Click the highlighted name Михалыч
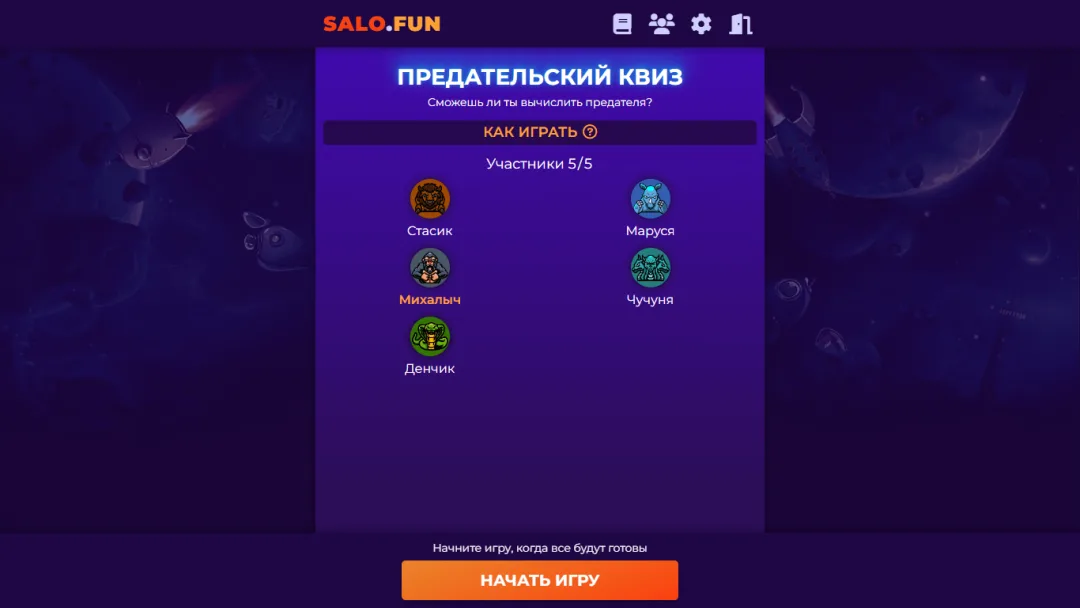This screenshot has height=608, width=1080. pos(430,300)
